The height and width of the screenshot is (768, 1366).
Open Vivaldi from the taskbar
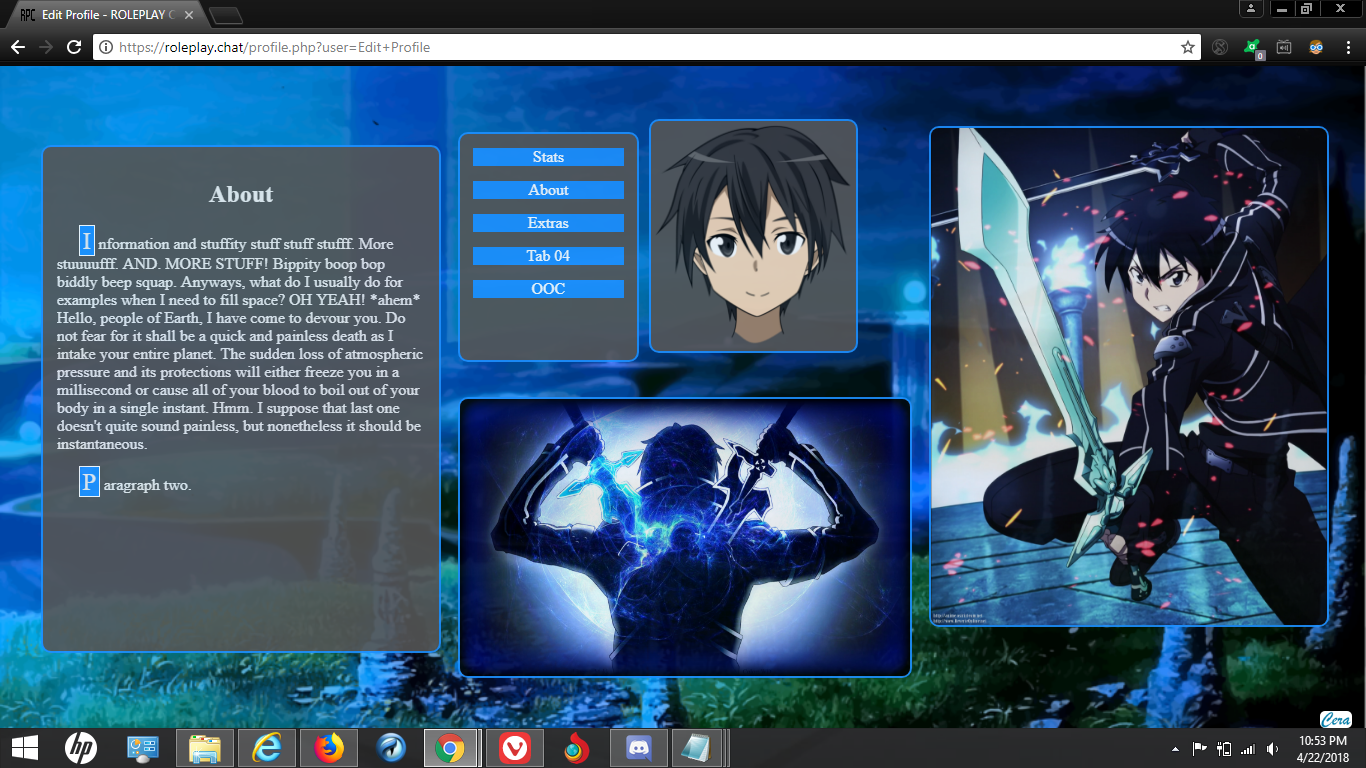click(x=515, y=748)
